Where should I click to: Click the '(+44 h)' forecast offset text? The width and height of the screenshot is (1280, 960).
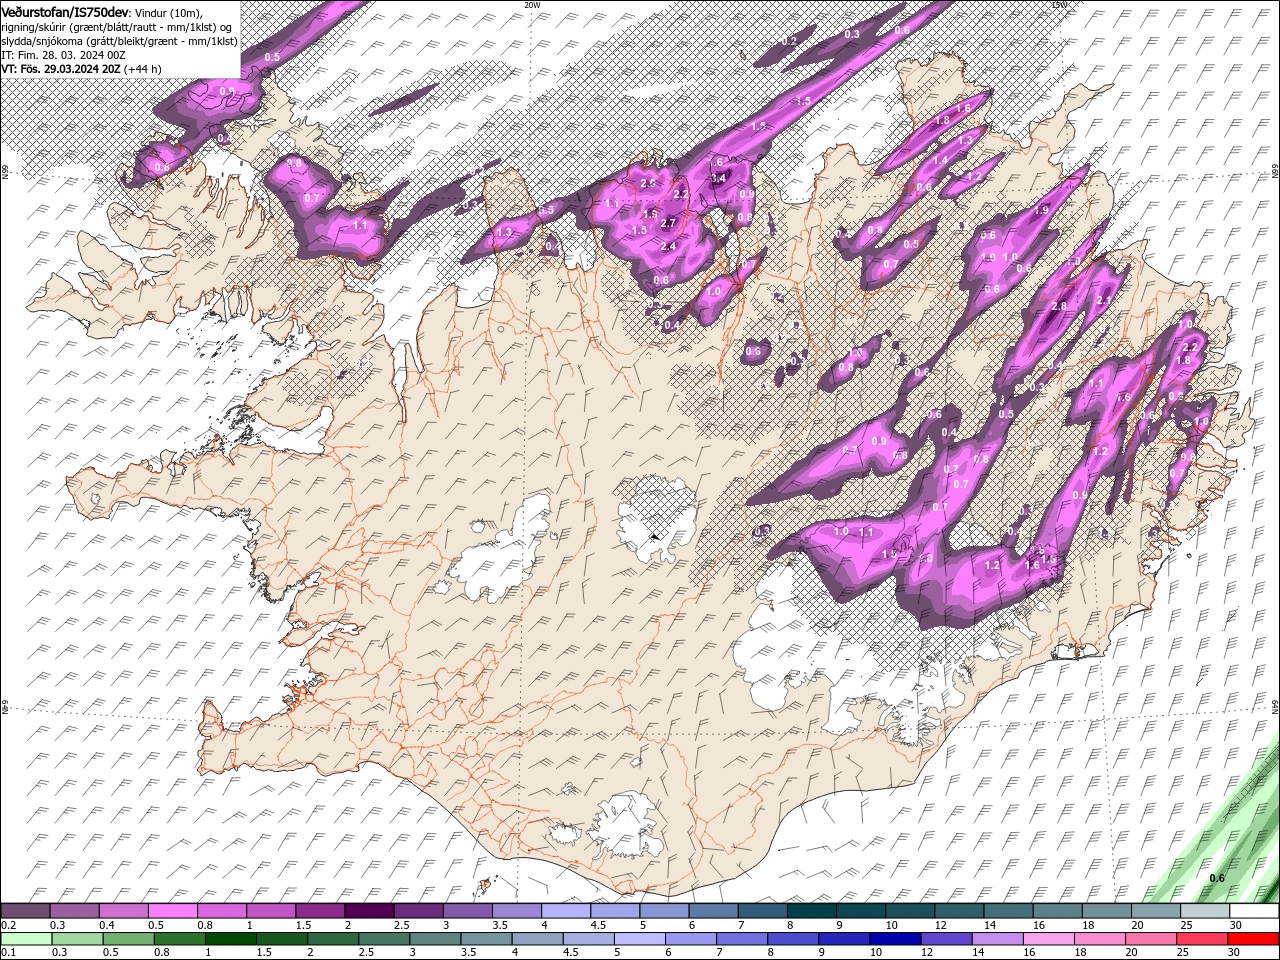[x=143, y=69]
